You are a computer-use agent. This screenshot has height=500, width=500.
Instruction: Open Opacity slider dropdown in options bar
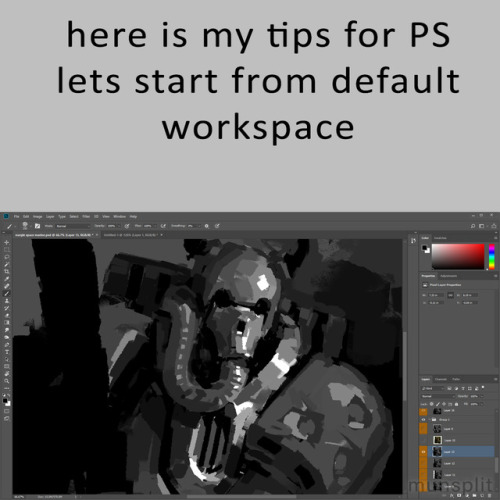tap(119, 226)
